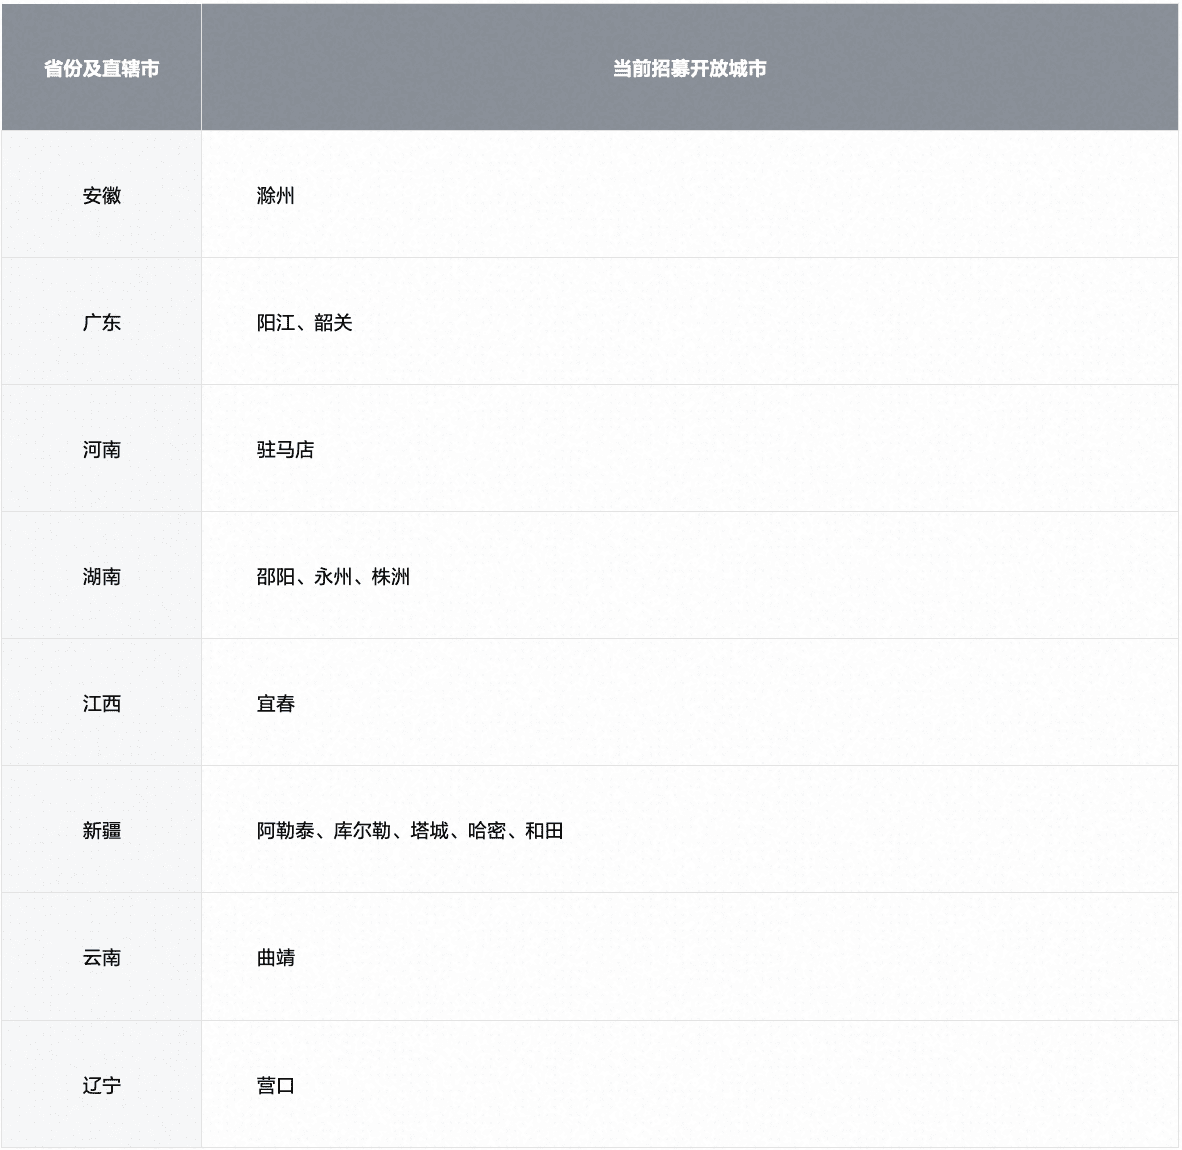The image size is (1182, 1150).
Task: Click the 阳江、韶关 cities text
Action: (x=305, y=323)
